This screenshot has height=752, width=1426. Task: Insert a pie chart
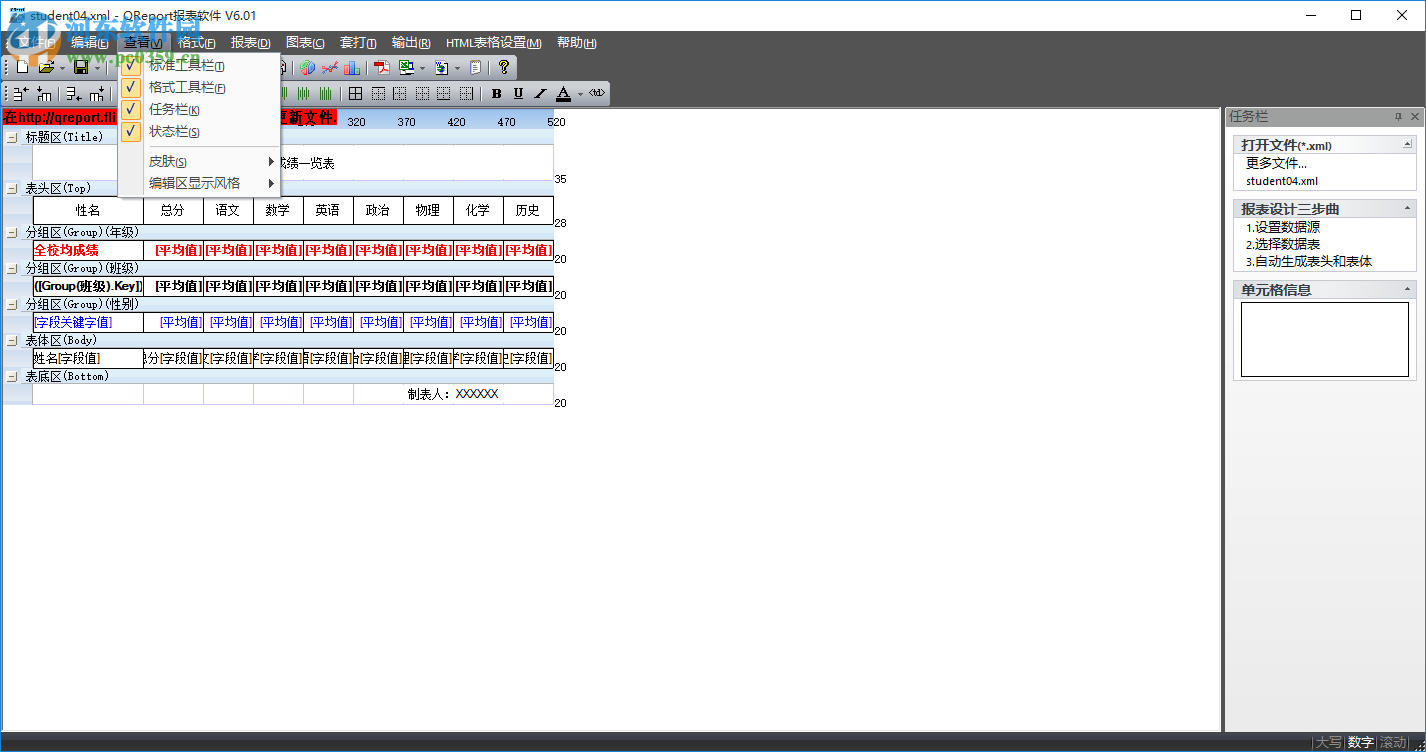tap(308, 67)
